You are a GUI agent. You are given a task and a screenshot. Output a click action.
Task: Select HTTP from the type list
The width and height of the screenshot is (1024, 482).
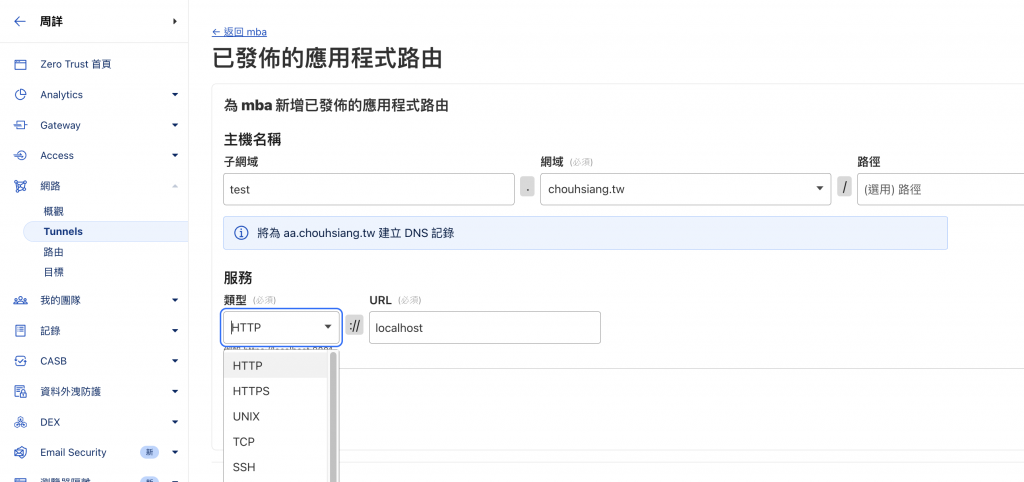[x=275, y=366]
